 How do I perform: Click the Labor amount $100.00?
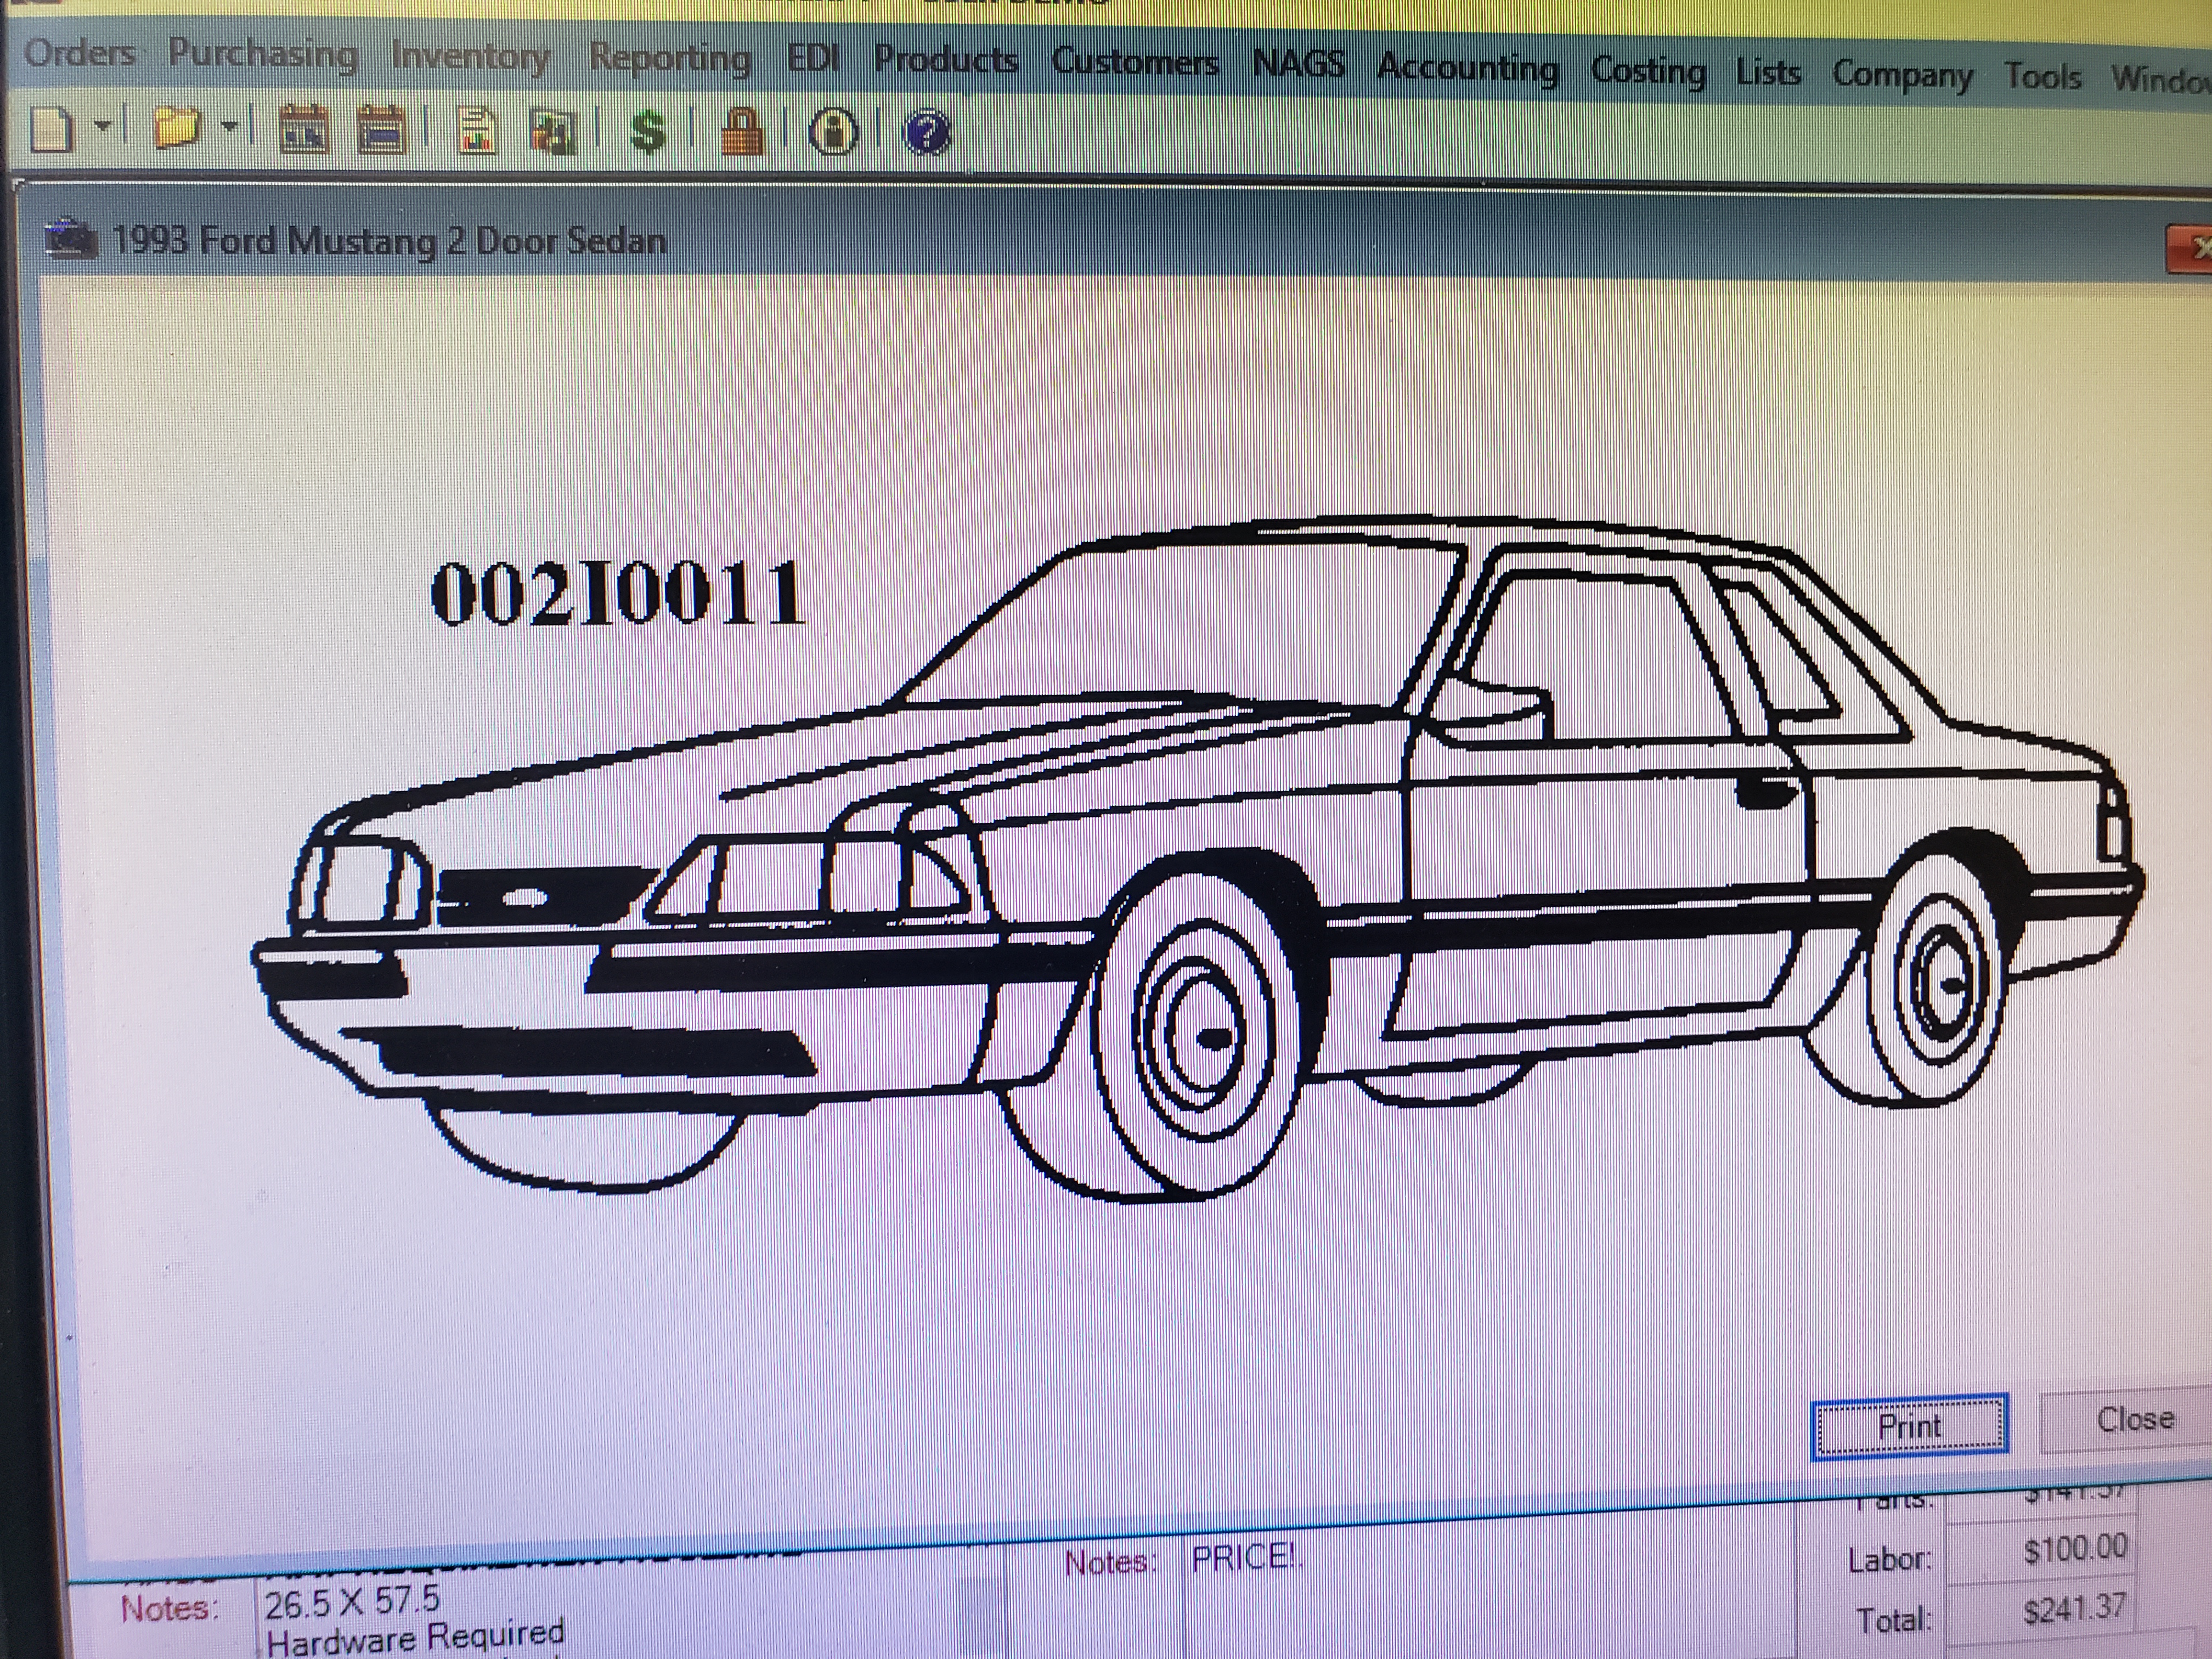2075,1550
